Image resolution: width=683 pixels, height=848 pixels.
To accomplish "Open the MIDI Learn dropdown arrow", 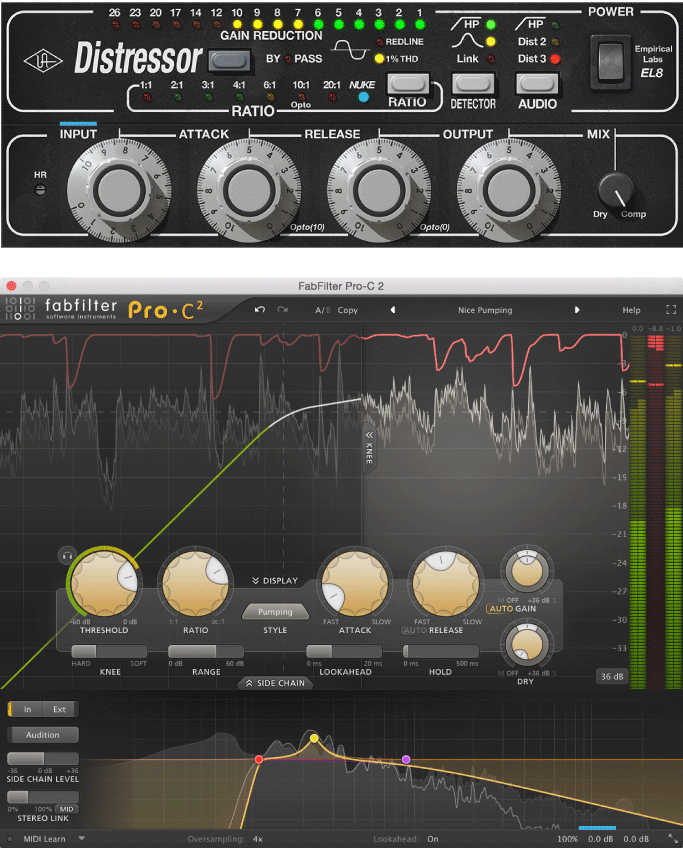I will pyautogui.click(x=82, y=839).
